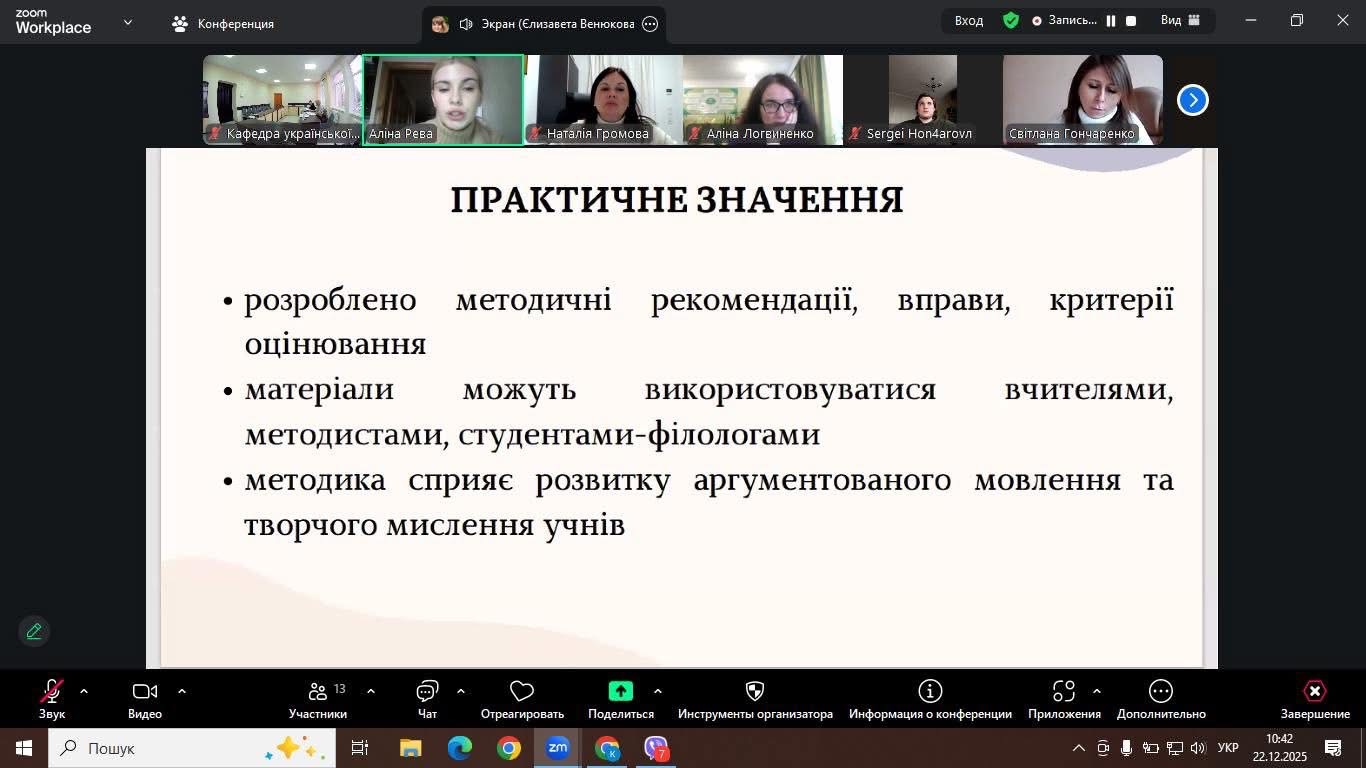Click the green Share screen icon

[620, 692]
